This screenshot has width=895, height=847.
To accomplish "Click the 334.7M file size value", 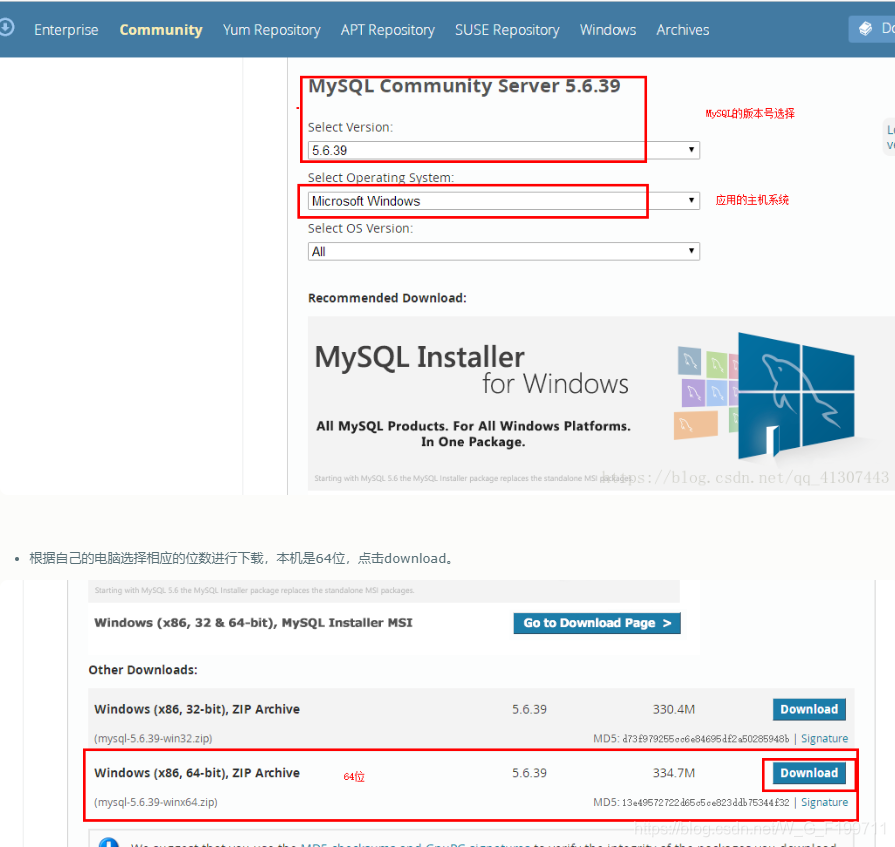I will (674, 773).
